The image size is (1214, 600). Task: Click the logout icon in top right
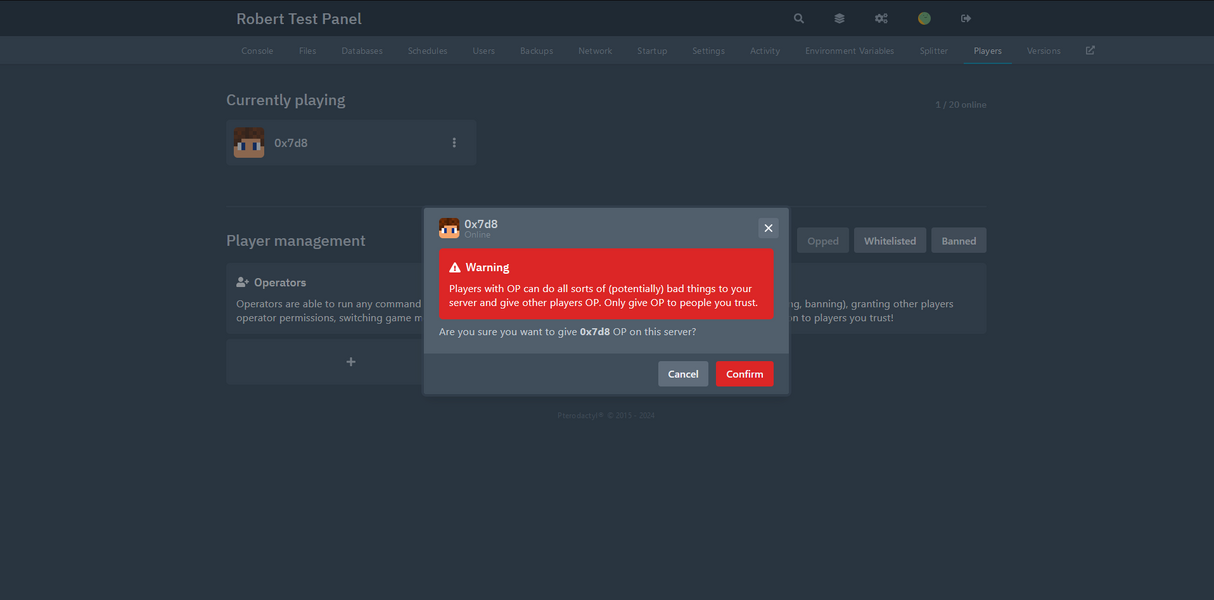[x=964, y=18]
